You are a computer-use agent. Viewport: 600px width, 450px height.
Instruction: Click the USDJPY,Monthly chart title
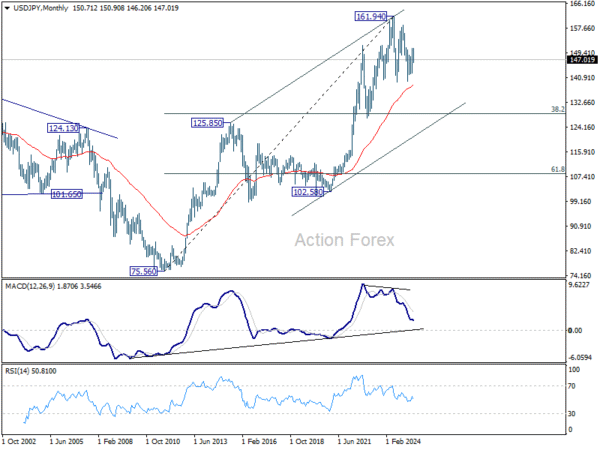[x=41, y=8]
